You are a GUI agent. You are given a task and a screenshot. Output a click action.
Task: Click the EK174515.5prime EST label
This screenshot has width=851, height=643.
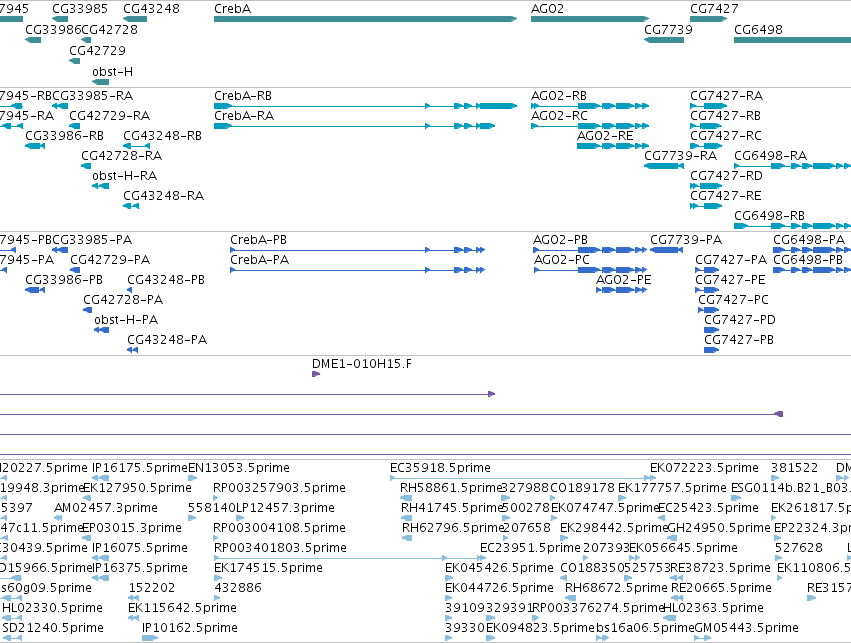[x=268, y=568]
